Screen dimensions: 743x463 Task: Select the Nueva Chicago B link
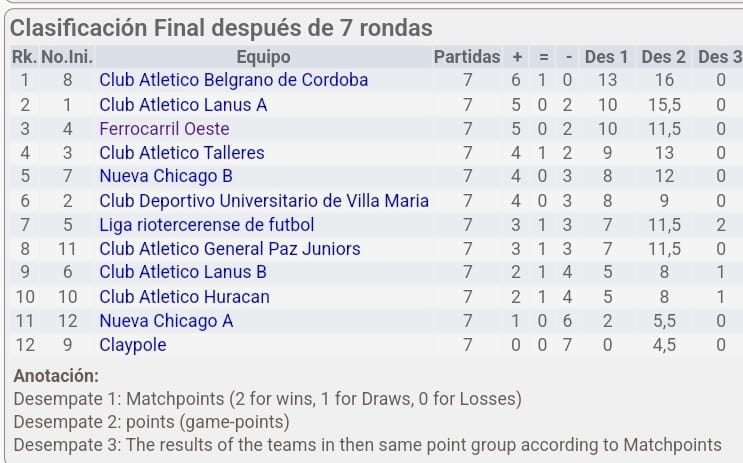tap(164, 176)
